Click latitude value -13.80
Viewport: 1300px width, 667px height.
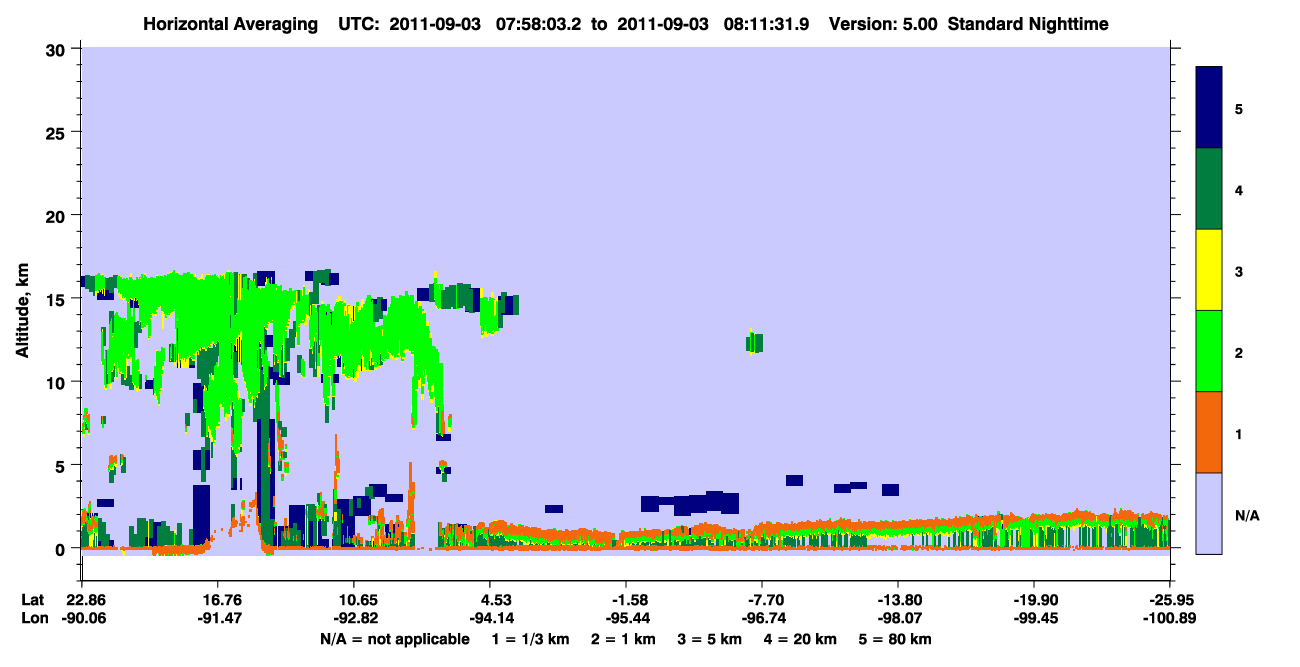(x=898, y=600)
